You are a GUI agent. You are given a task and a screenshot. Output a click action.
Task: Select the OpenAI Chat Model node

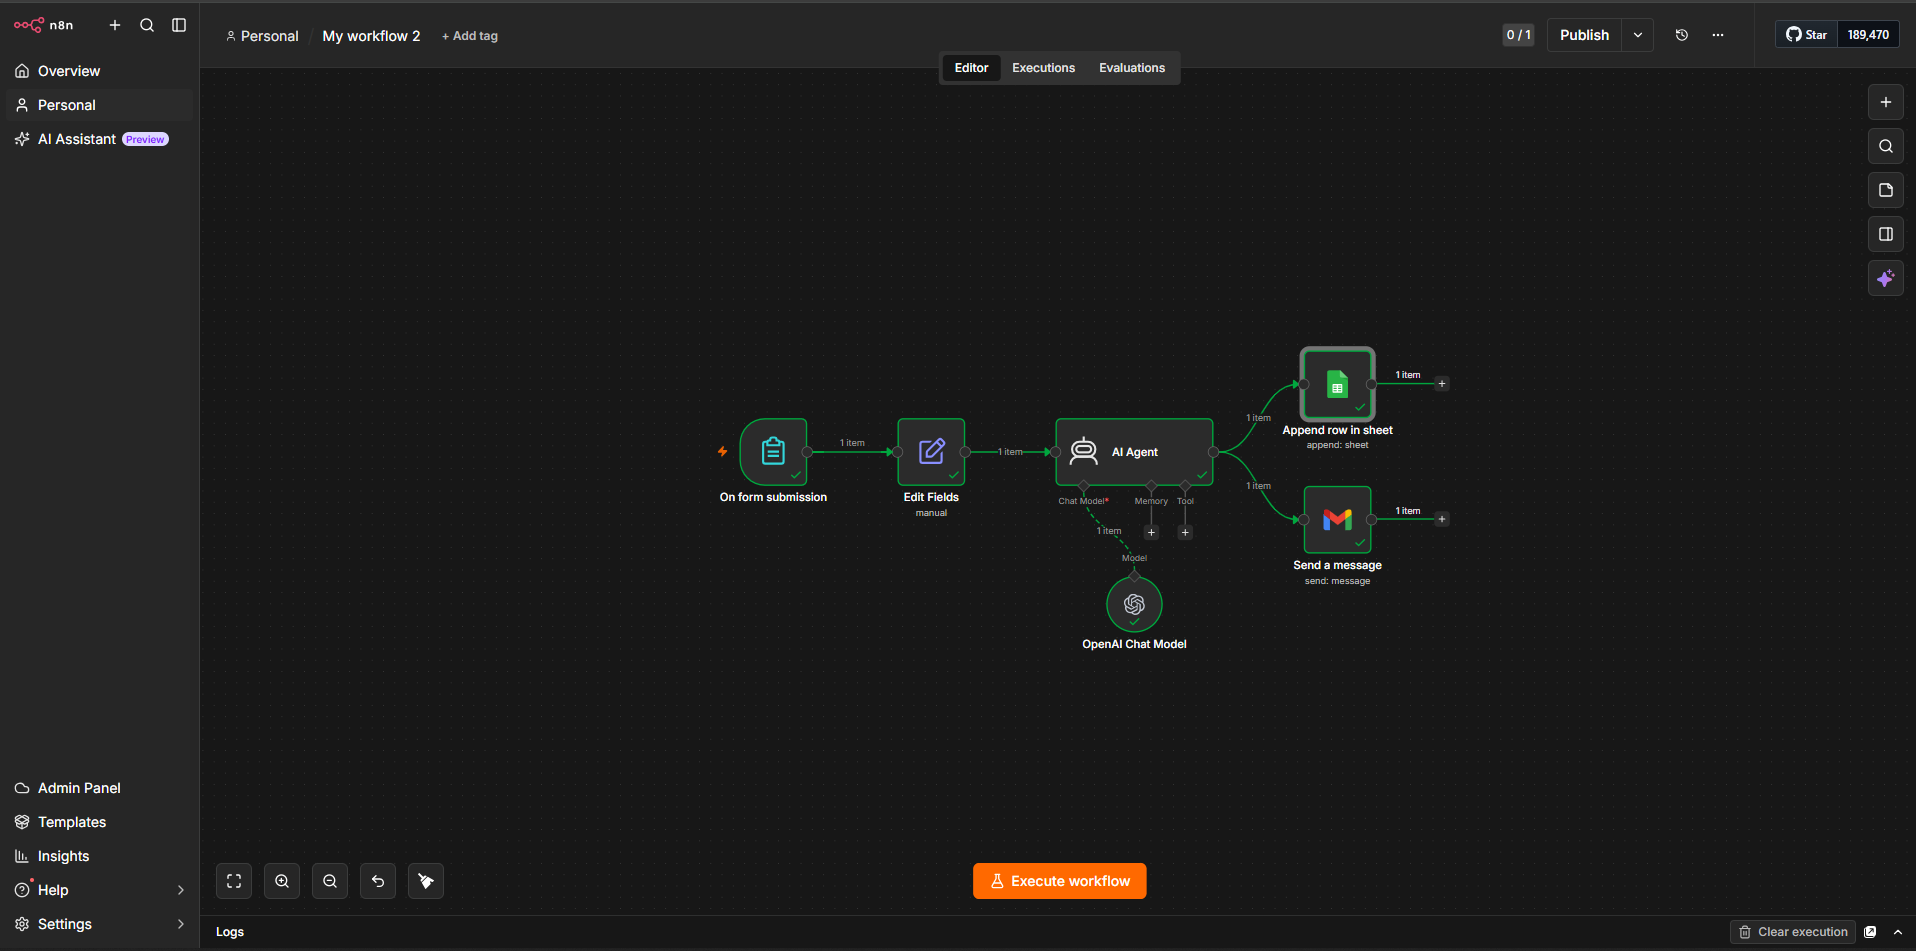[1134, 604]
